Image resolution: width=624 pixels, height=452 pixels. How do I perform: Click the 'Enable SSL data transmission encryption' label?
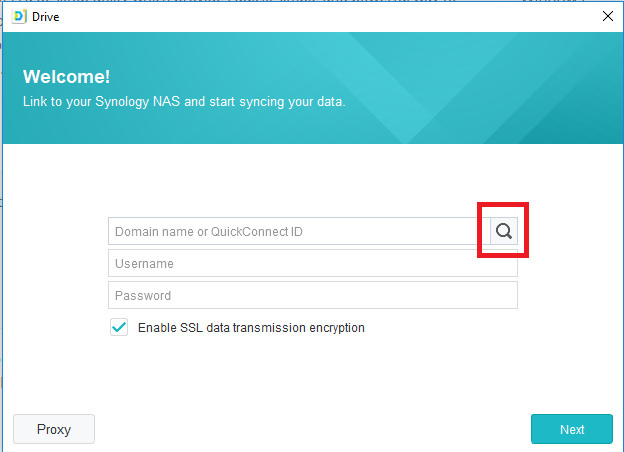point(251,328)
